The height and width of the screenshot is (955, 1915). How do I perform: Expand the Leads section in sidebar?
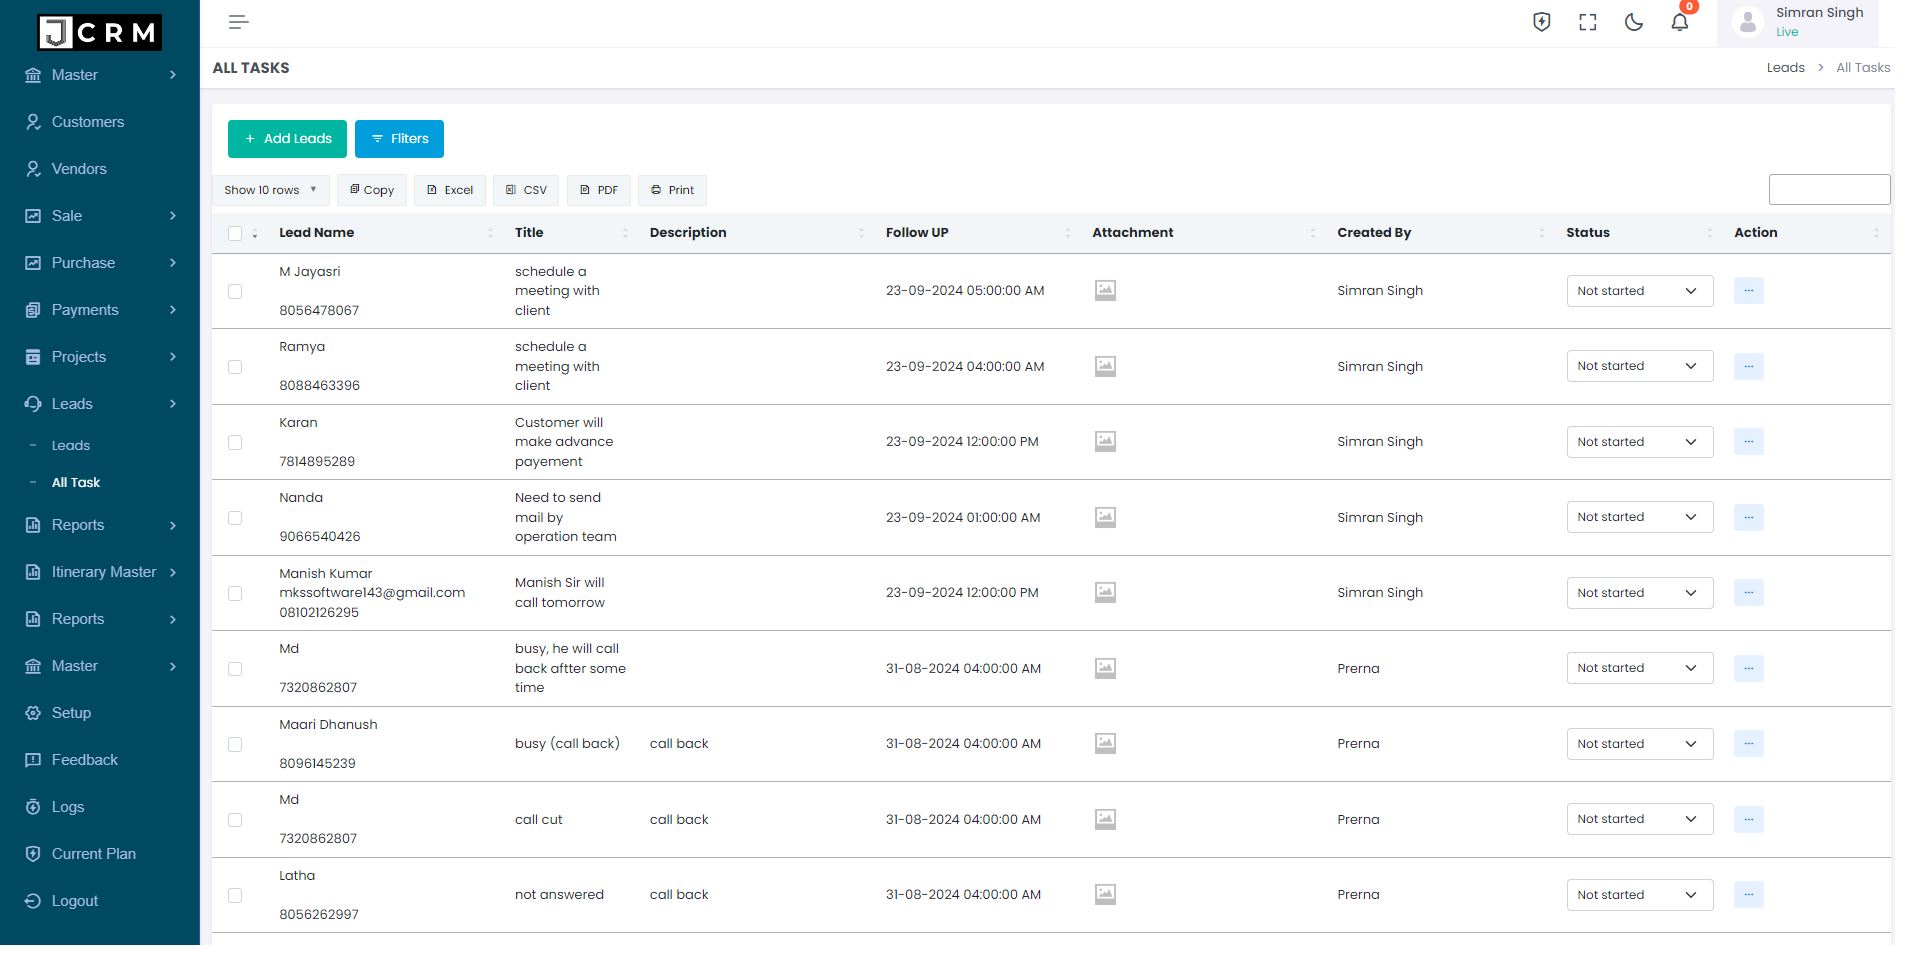point(70,403)
